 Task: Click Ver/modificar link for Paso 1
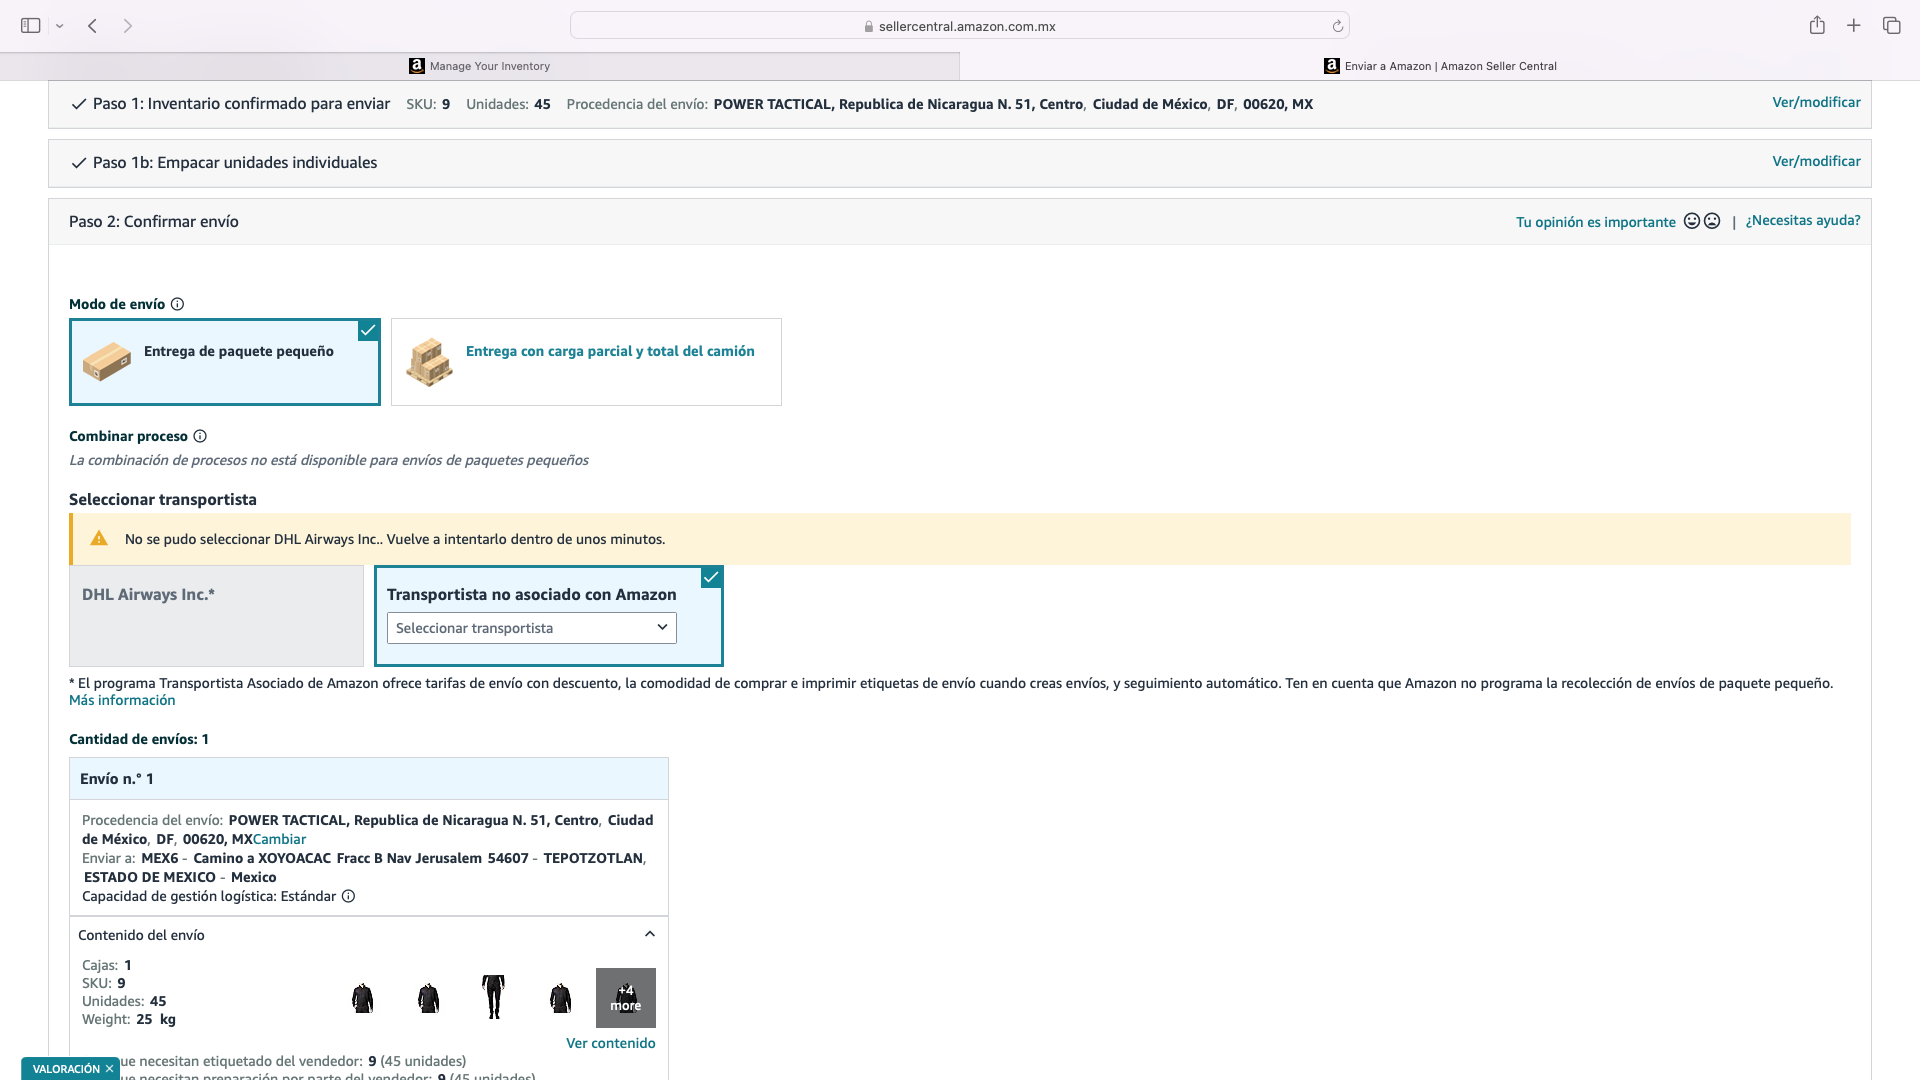[x=1816, y=102]
